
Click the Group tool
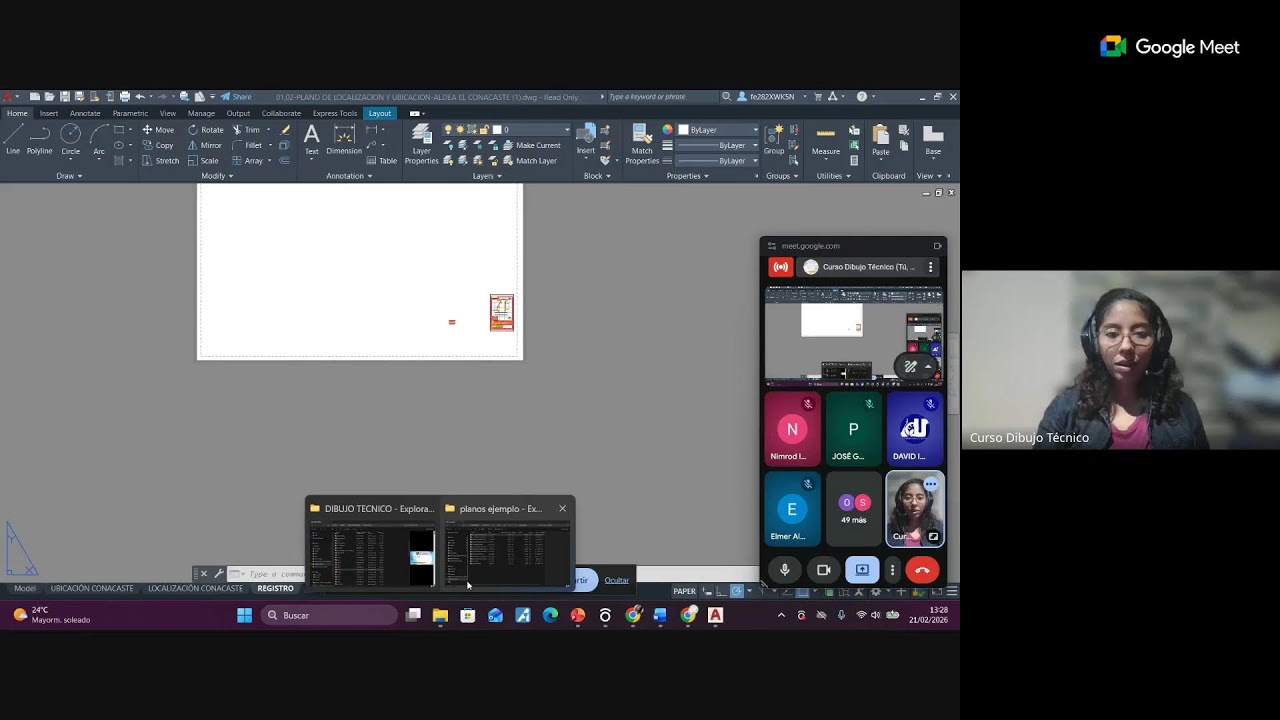(x=774, y=140)
